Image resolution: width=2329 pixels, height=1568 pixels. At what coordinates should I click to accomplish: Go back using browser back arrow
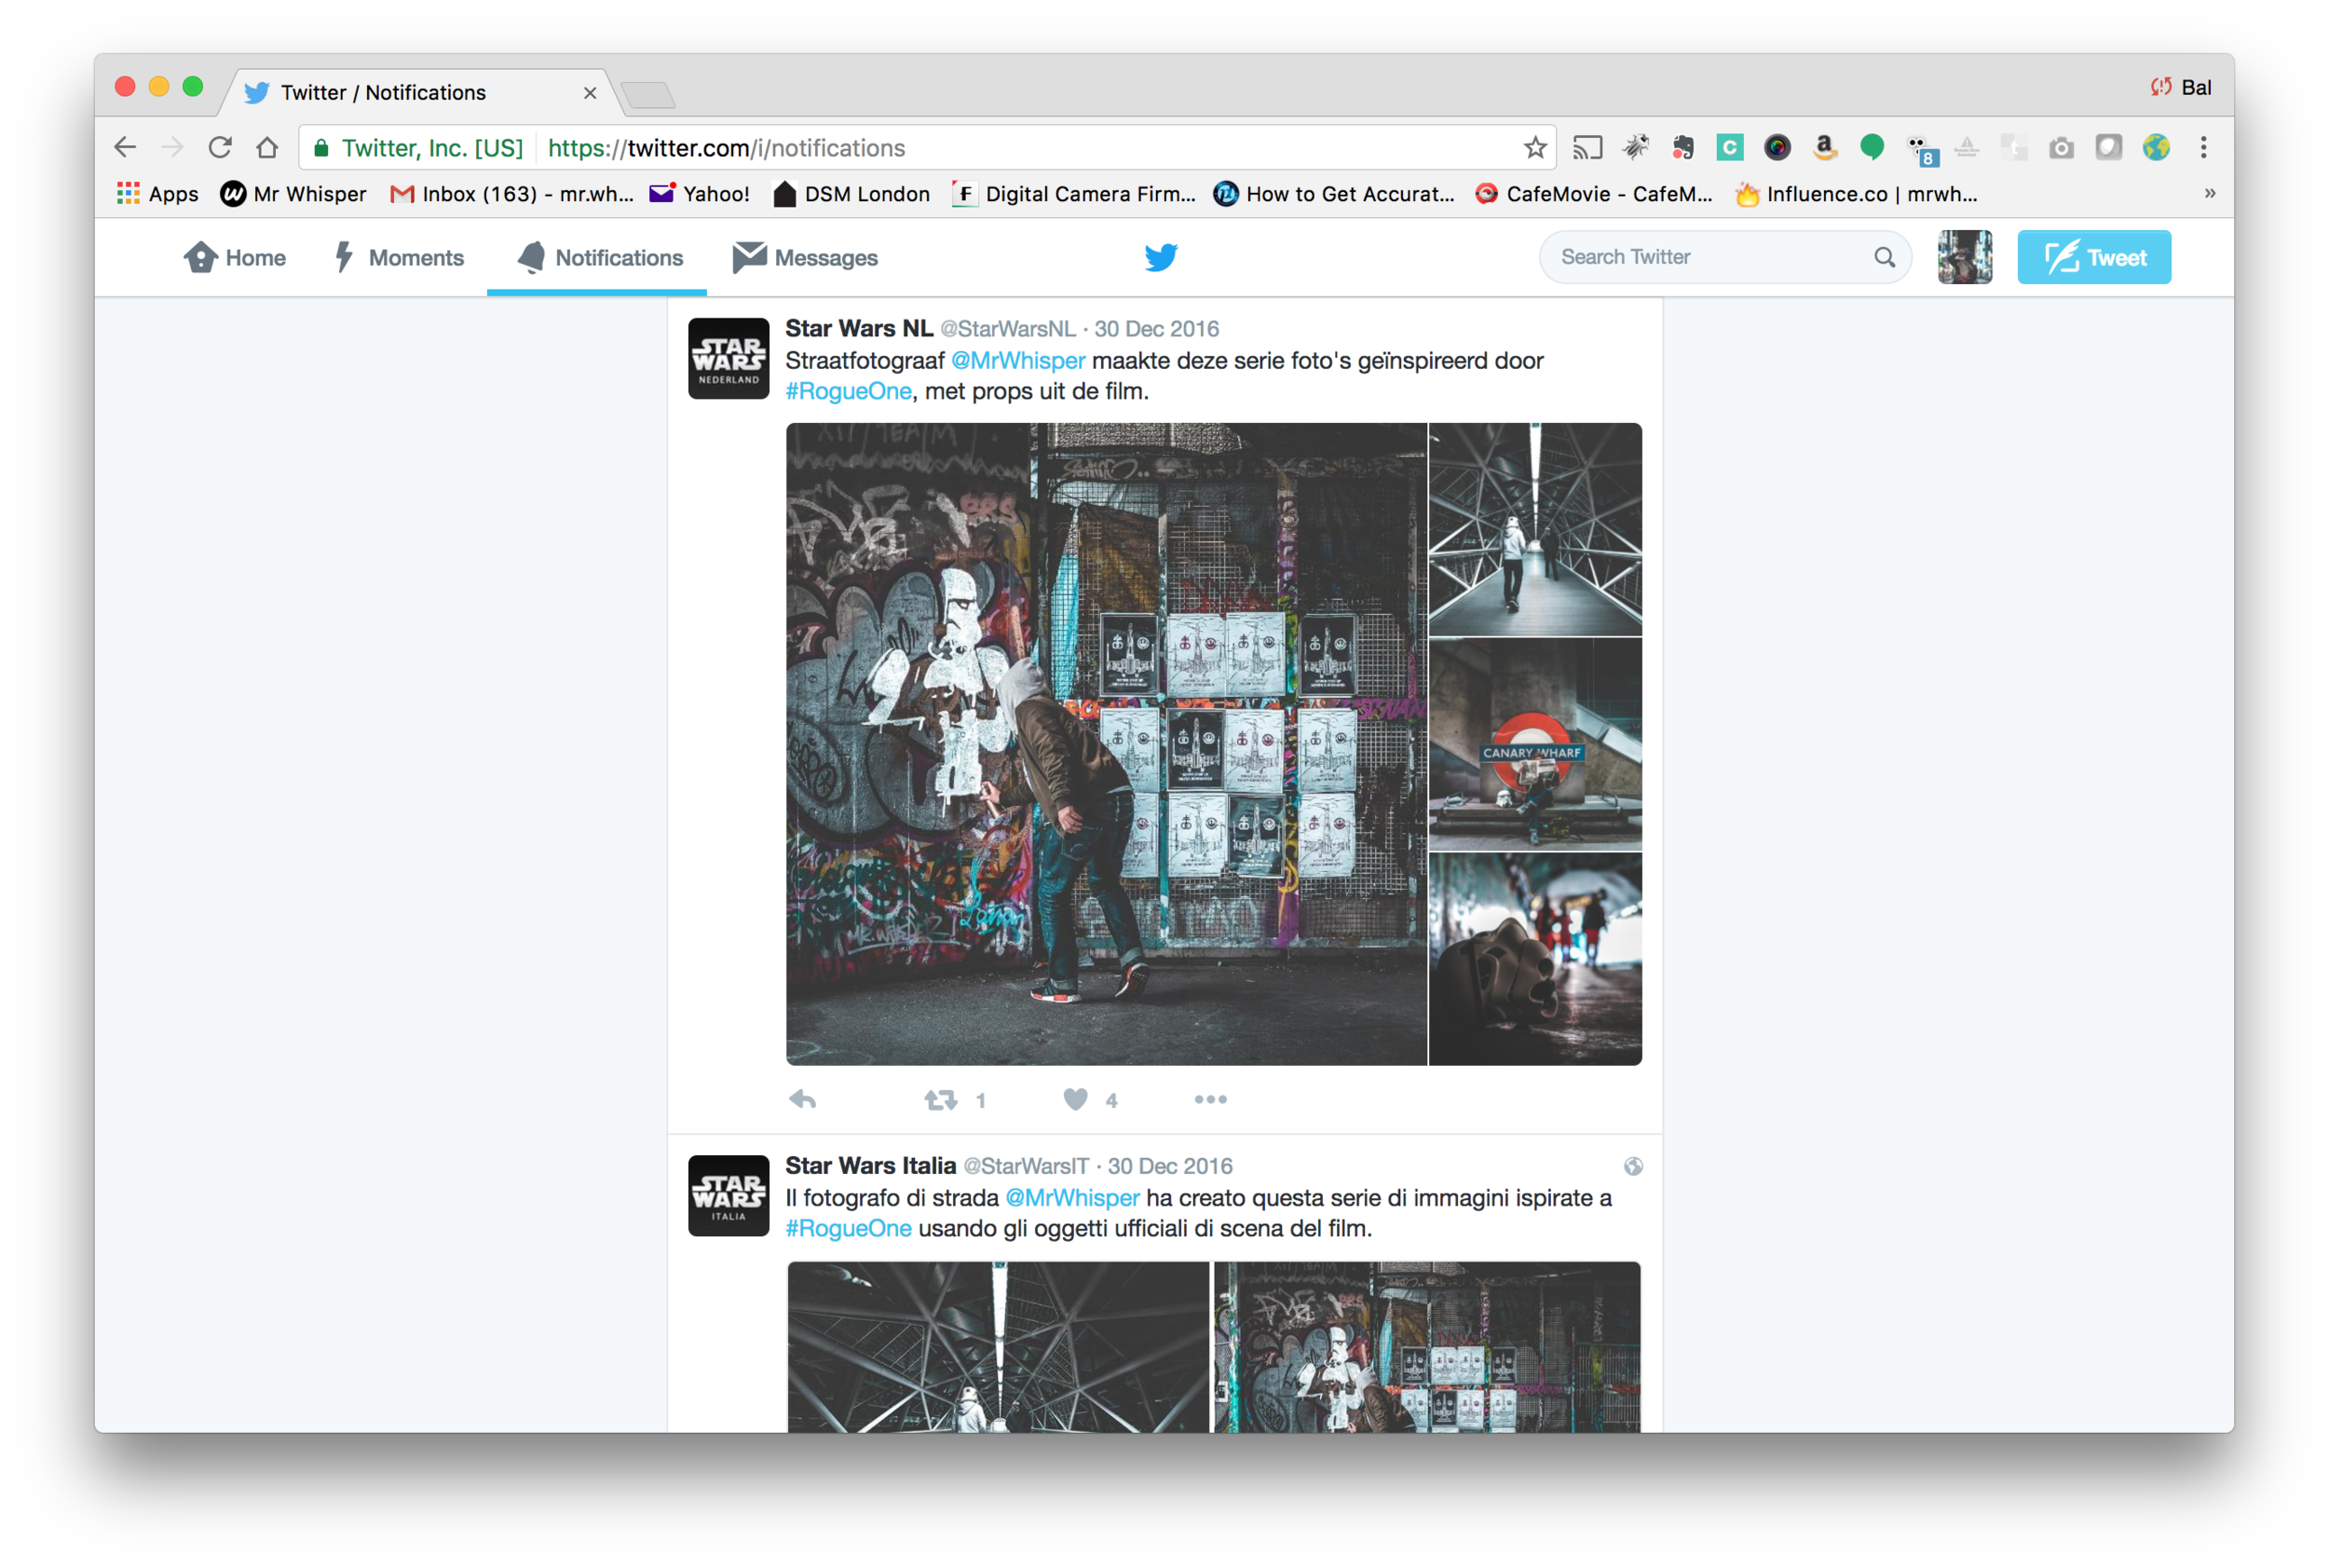[x=125, y=148]
